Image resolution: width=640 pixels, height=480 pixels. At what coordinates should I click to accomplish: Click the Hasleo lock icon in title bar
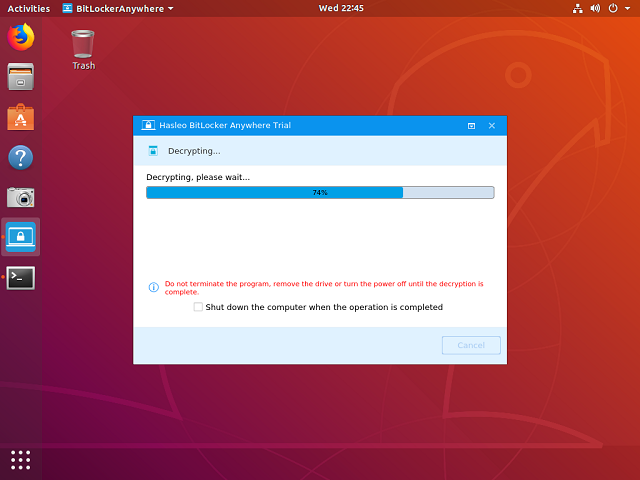[148, 125]
